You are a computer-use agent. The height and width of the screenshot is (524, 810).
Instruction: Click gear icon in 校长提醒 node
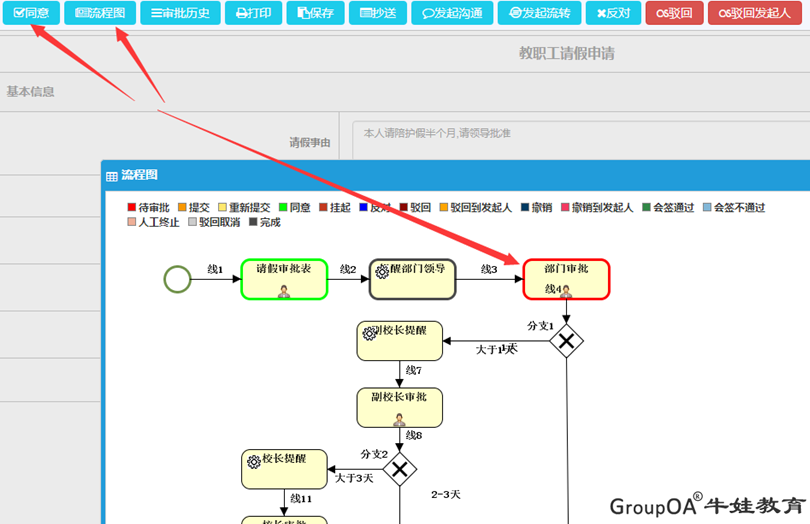point(254,461)
